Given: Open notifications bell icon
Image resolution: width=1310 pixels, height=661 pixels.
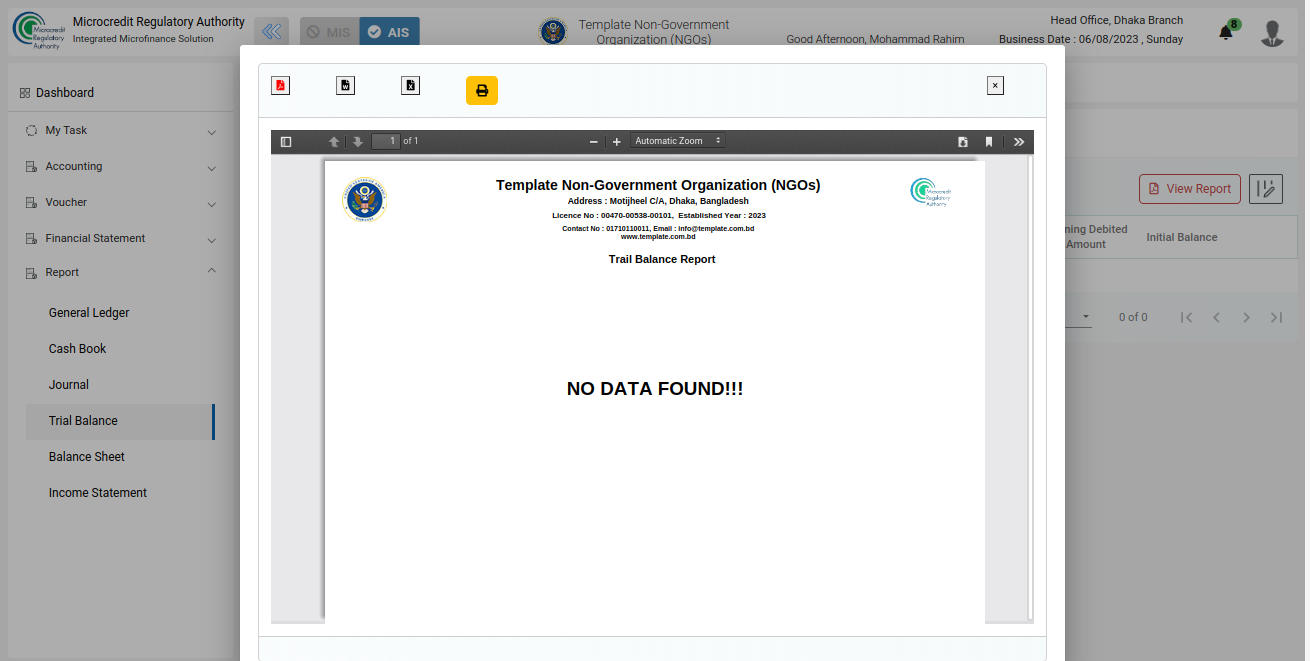Looking at the screenshot, I should point(1226,33).
